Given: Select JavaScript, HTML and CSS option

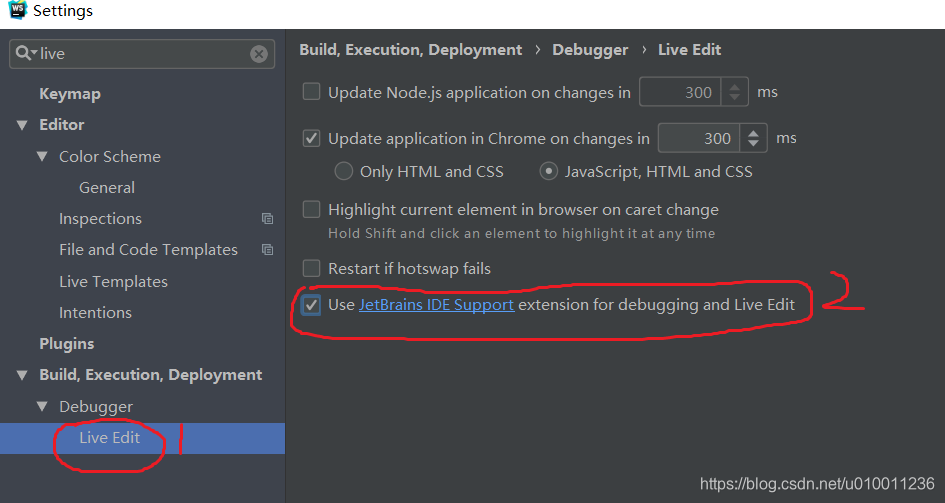Looking at the screenshot, I should 548,172.
